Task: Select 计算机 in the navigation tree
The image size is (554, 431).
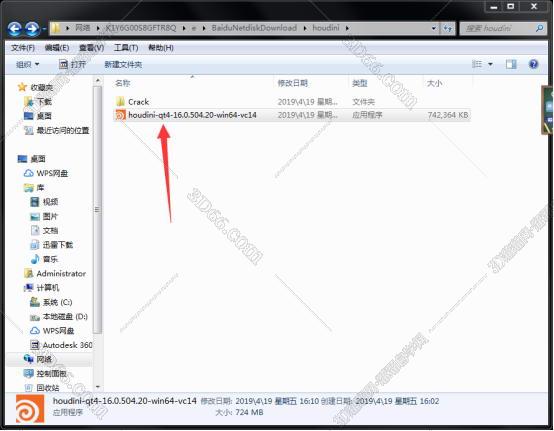Action: [48, 288]
